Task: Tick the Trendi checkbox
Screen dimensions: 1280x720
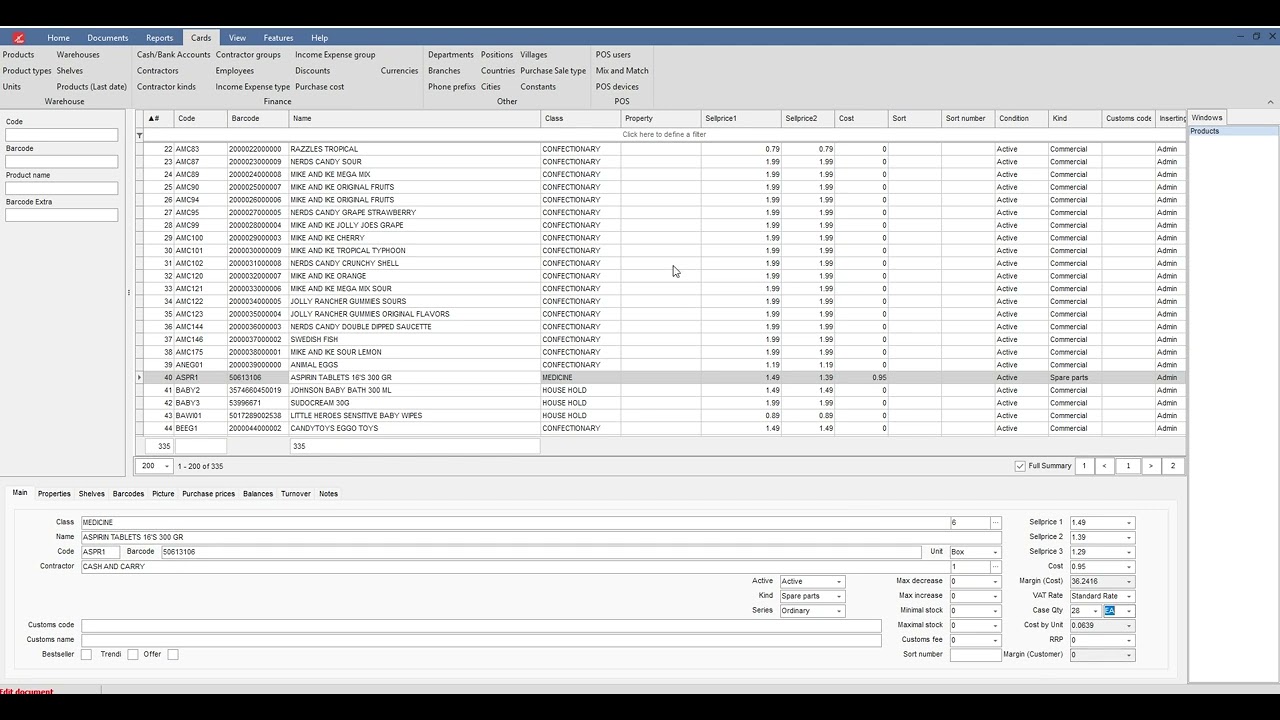Action: coord(132,654)
